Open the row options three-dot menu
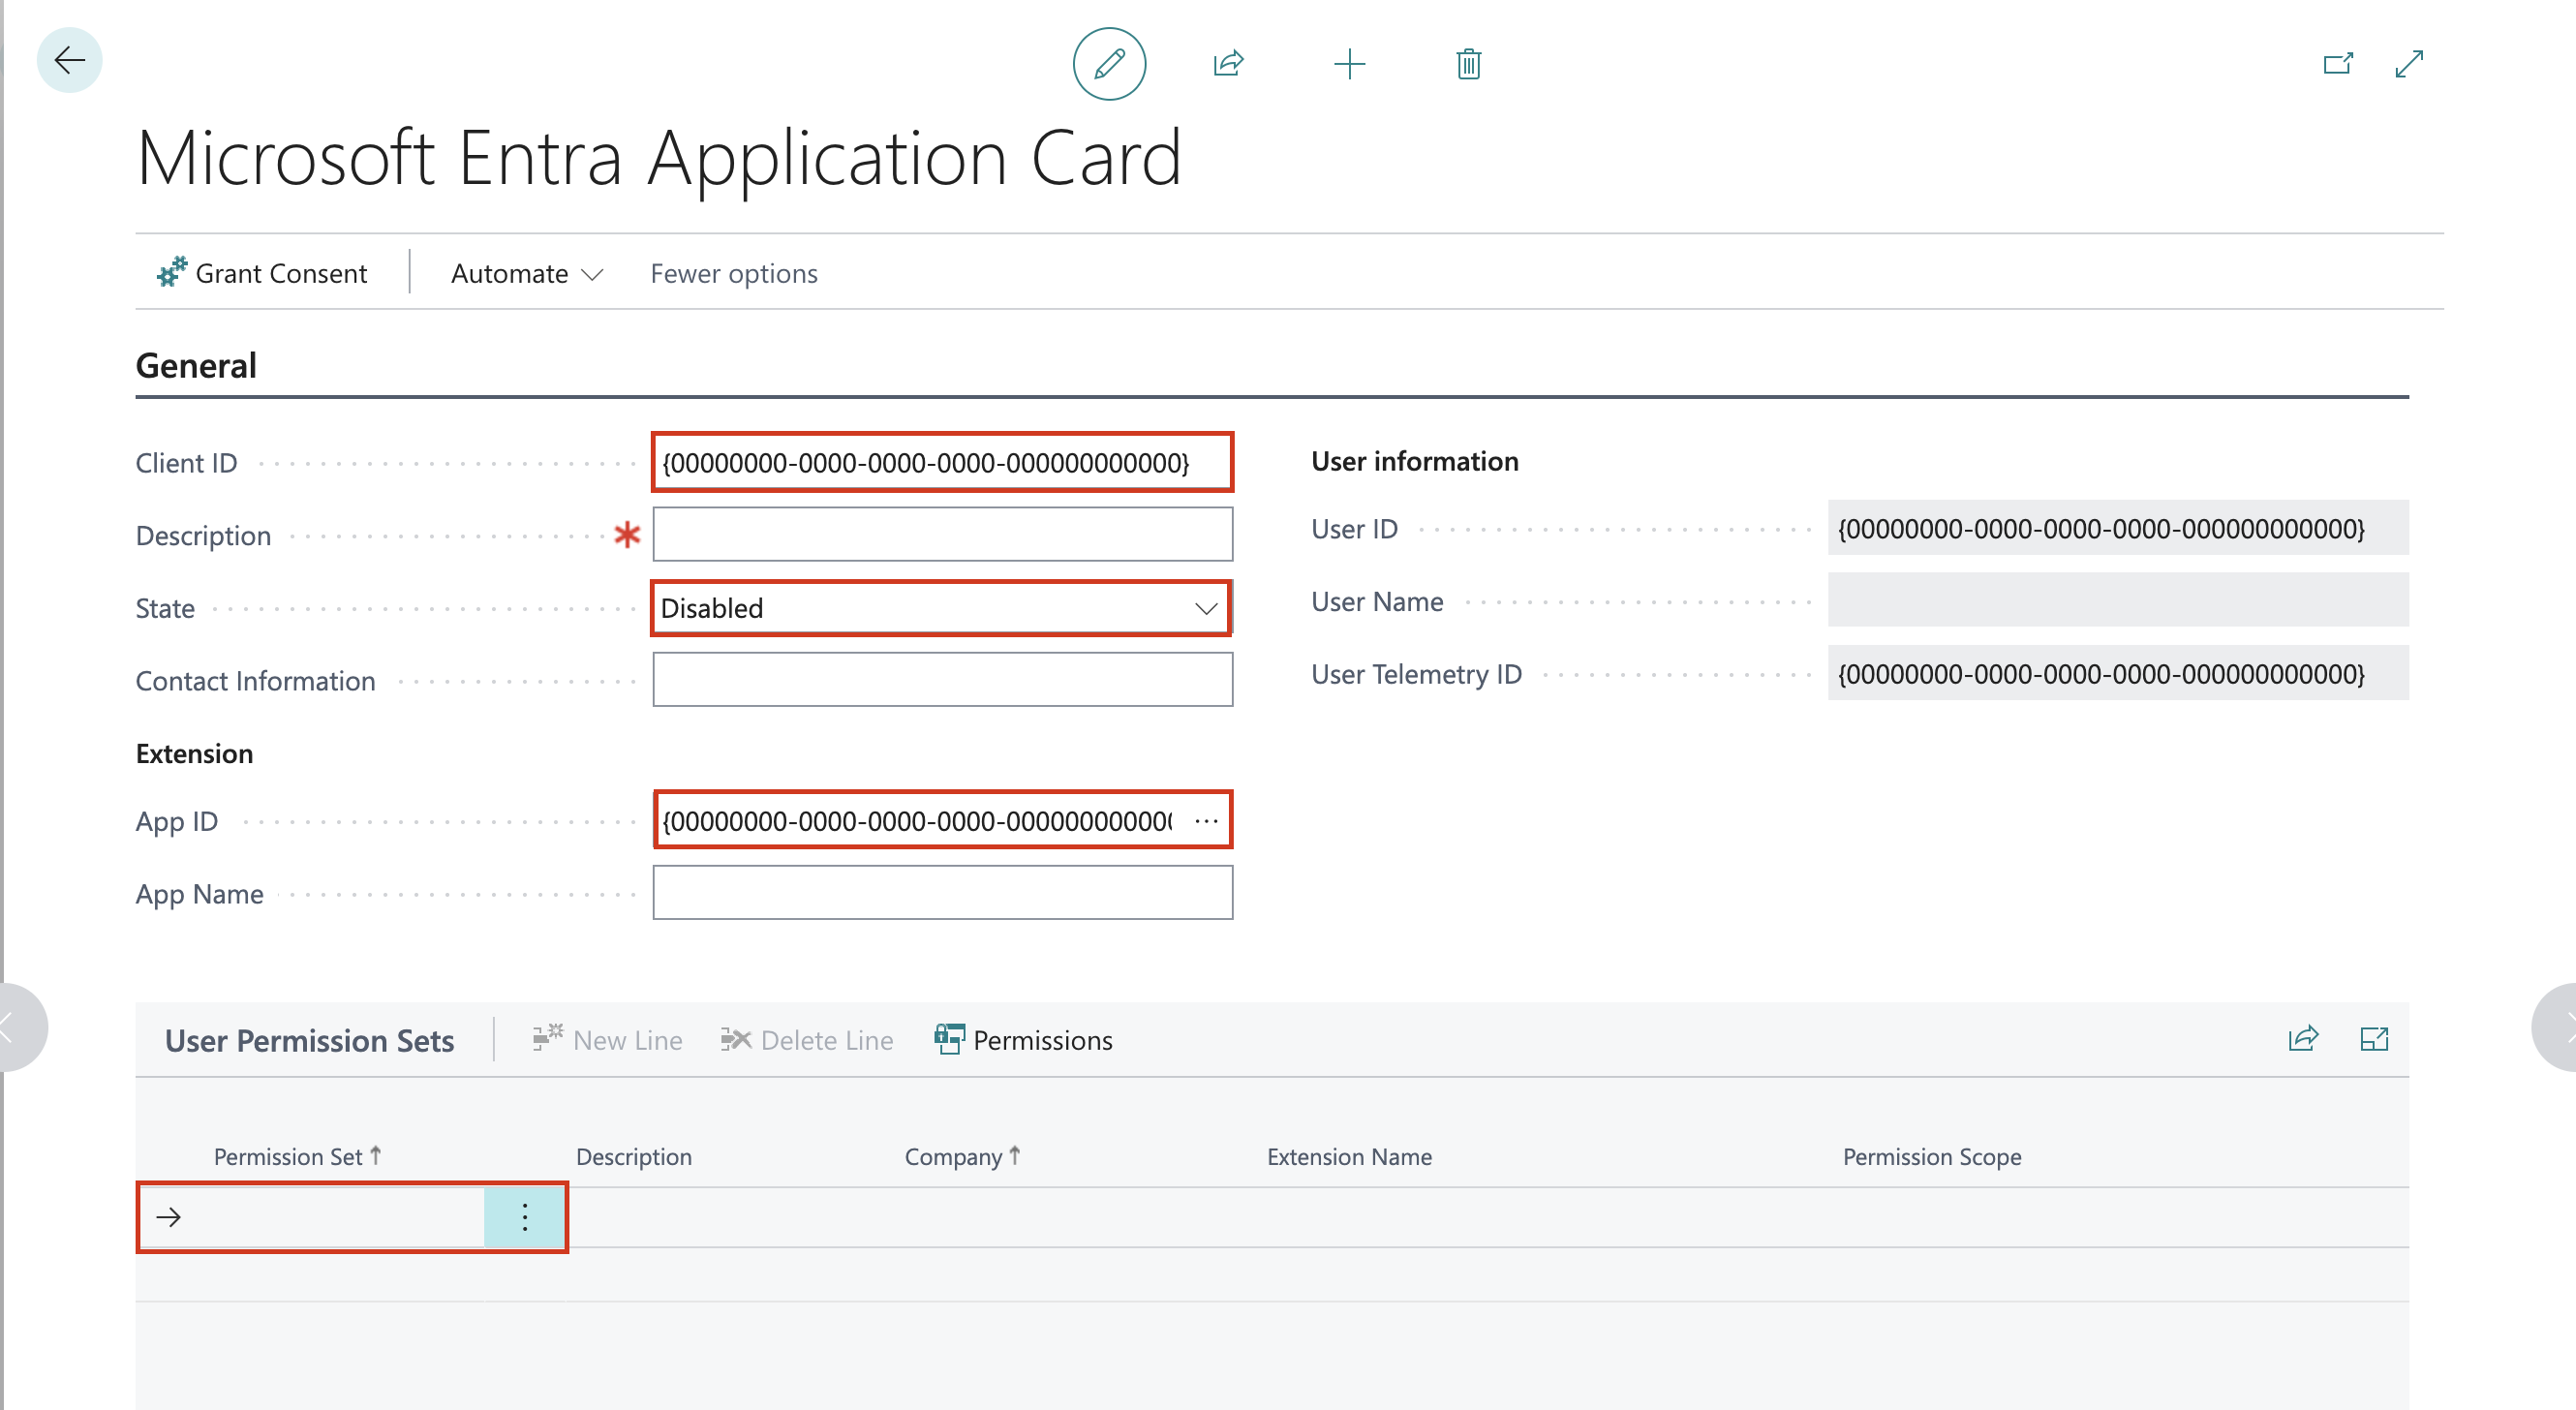The image size is (2576, 1410). [x=524, y=1217]
